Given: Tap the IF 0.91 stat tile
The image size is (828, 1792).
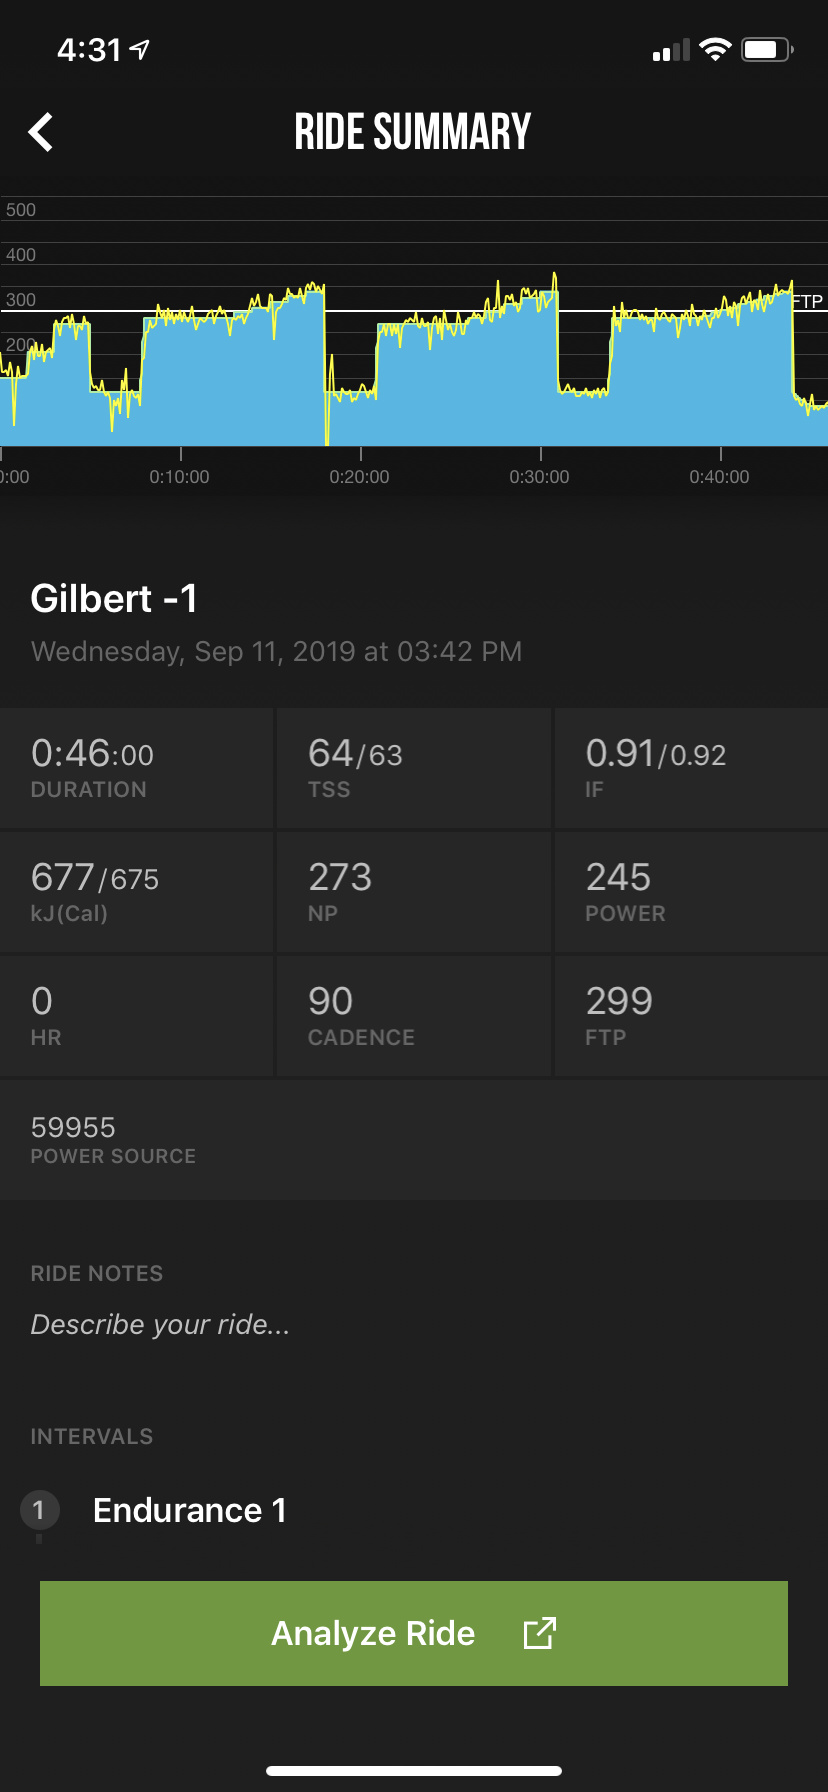Looking at the screenshot, I should point(690,768).
